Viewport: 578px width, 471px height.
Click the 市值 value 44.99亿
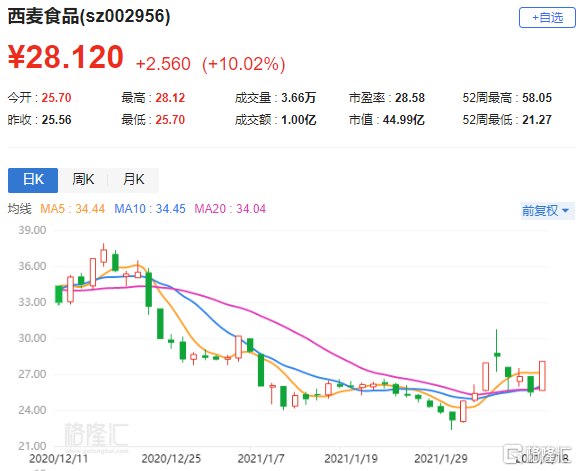point(404,120)
